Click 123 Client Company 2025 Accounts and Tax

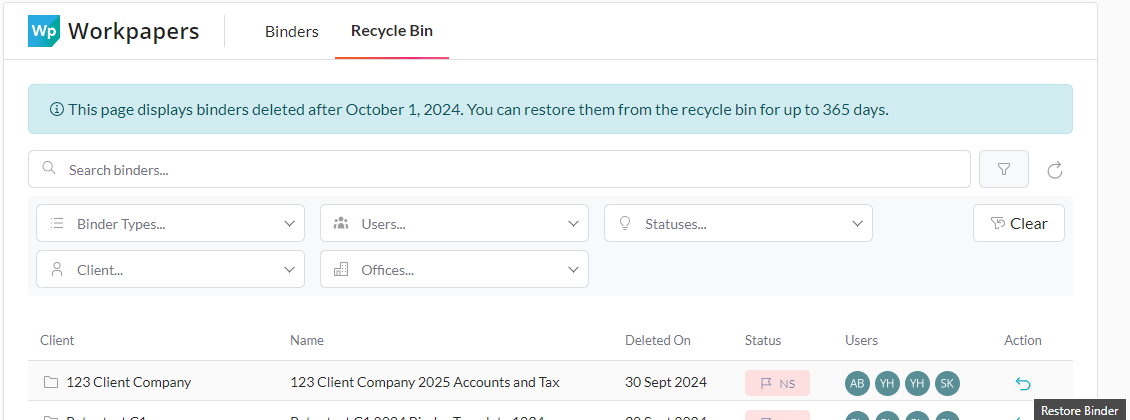tap(424, 383)
